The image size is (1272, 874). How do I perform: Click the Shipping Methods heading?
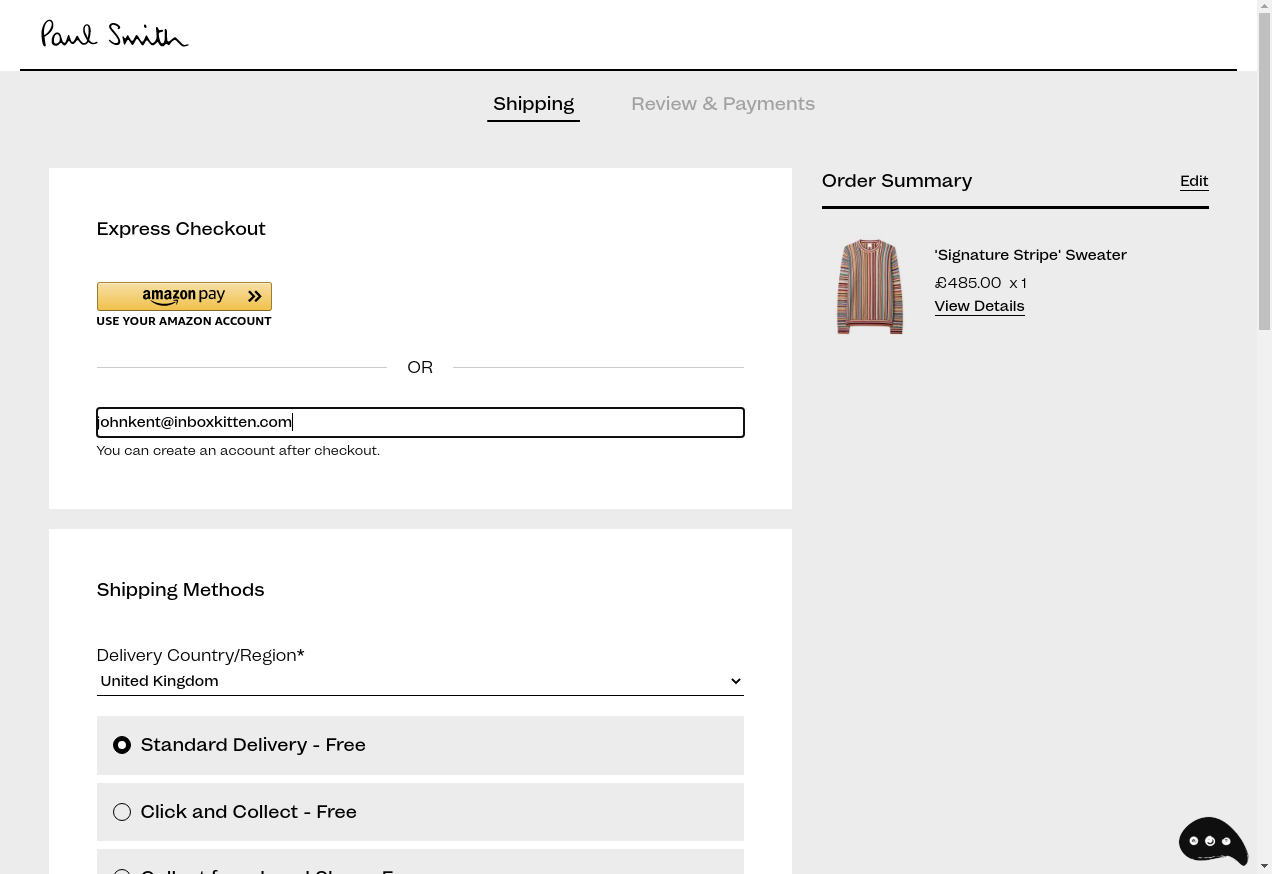pyautogui.click(x=181, y=590)
